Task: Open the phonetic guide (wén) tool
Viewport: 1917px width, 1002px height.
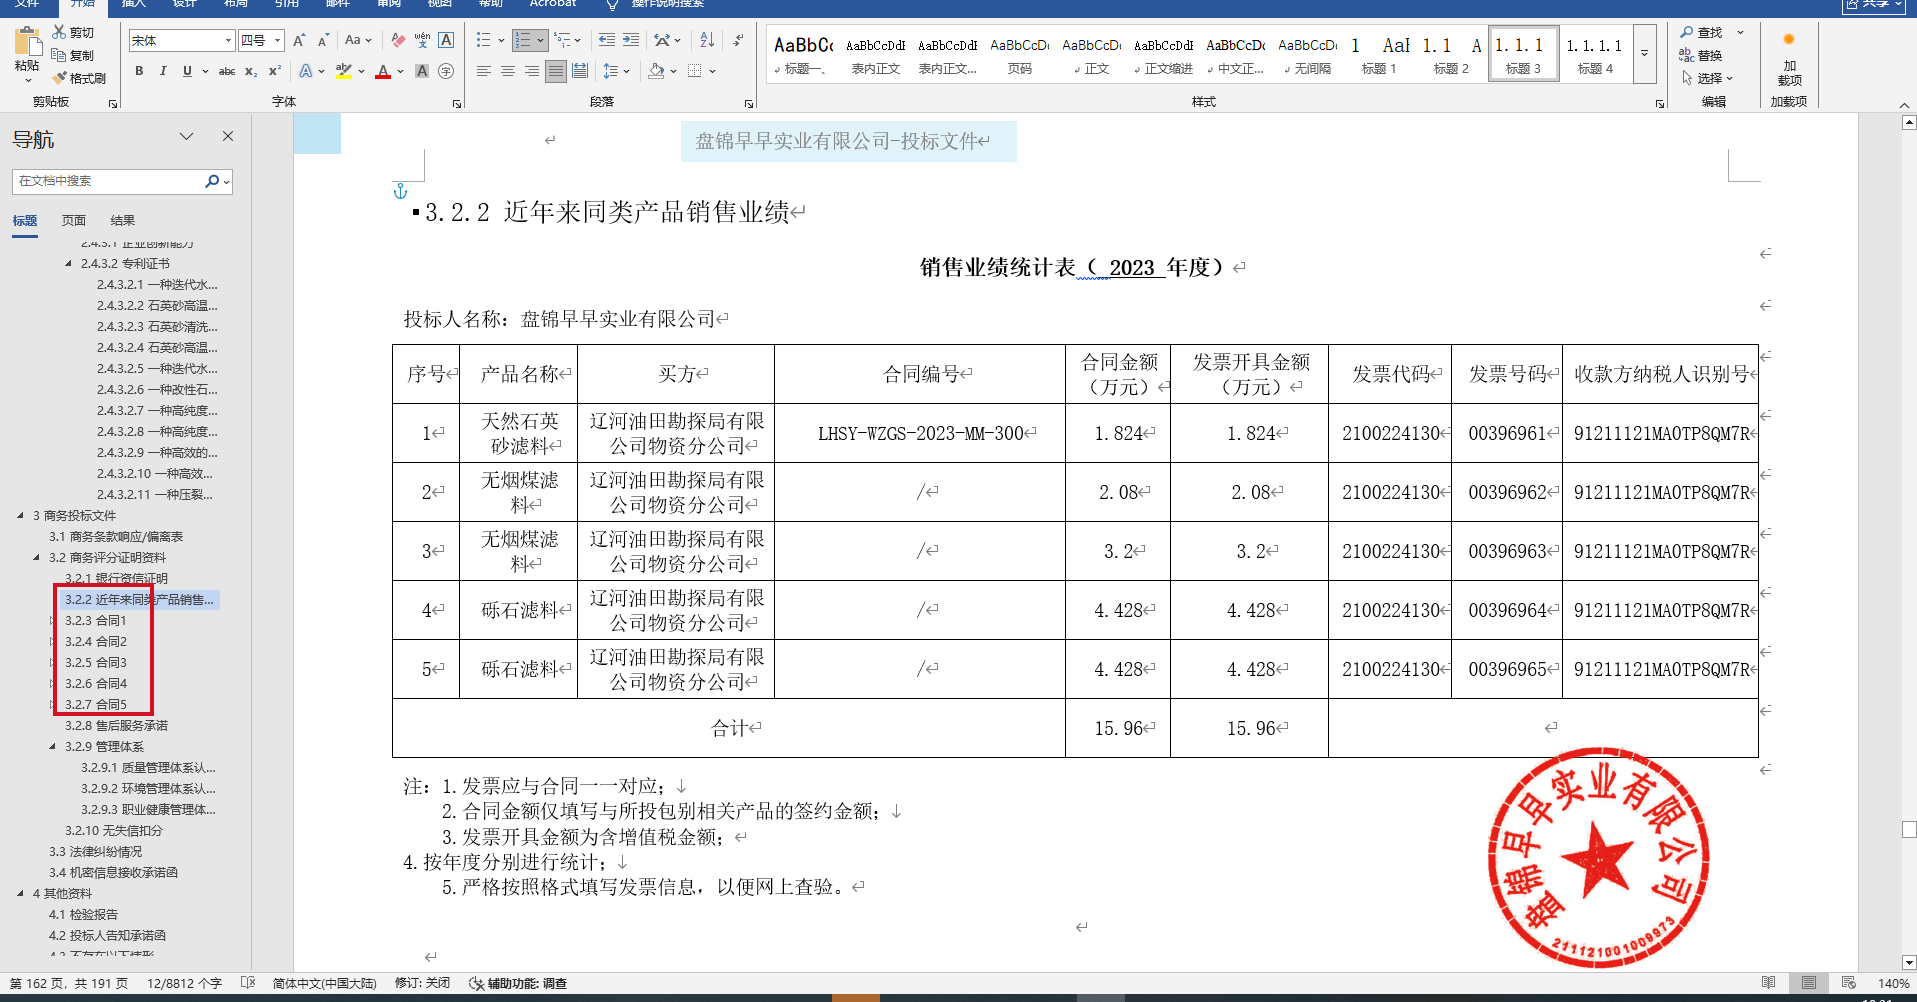Action: pos(422,40)
